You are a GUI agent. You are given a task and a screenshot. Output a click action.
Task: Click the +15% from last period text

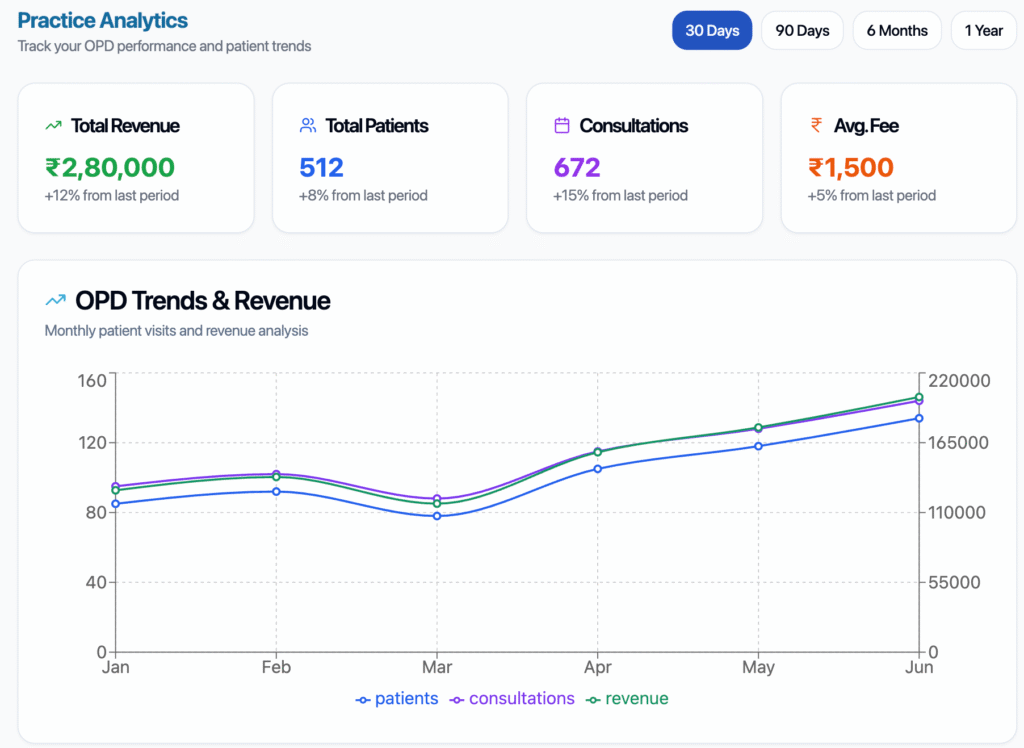pyautogui.click(x=620, y=195)
